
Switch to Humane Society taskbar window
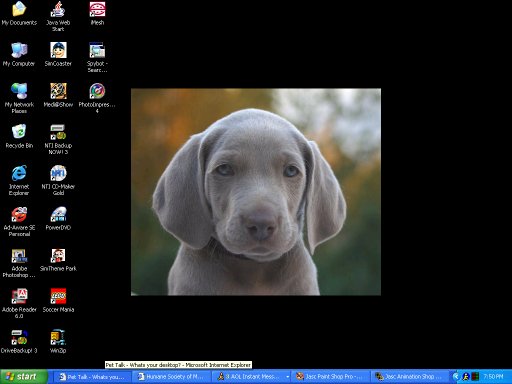171,377
